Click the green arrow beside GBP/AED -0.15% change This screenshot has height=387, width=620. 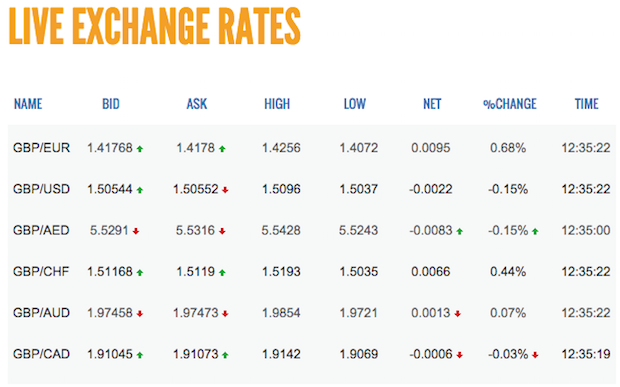point(535,231)
